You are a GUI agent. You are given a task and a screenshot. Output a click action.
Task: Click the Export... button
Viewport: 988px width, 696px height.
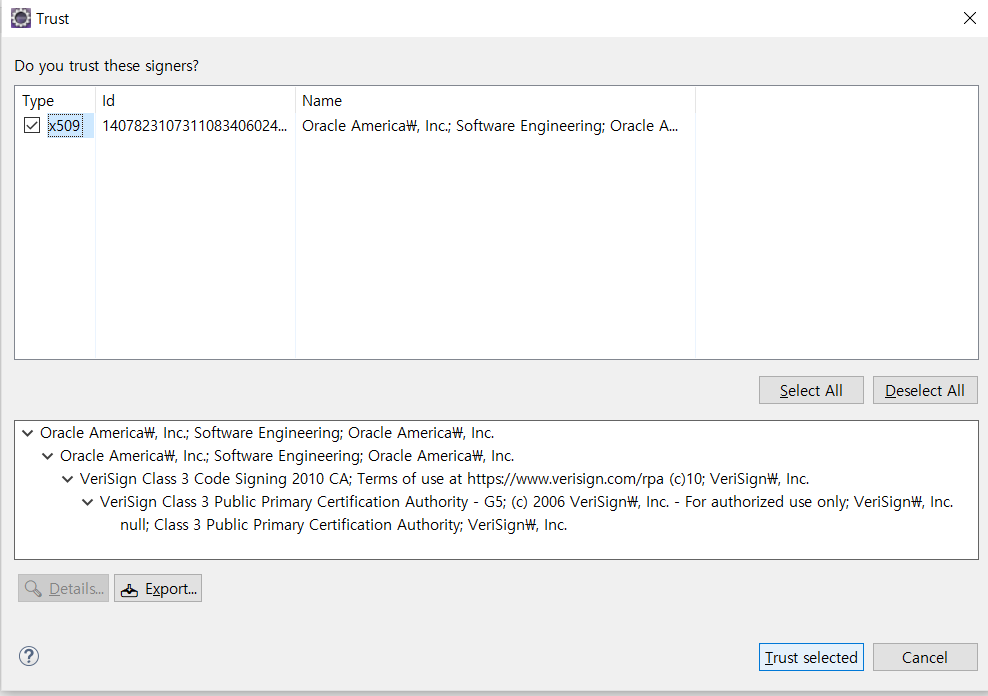[x=158, y=588]
